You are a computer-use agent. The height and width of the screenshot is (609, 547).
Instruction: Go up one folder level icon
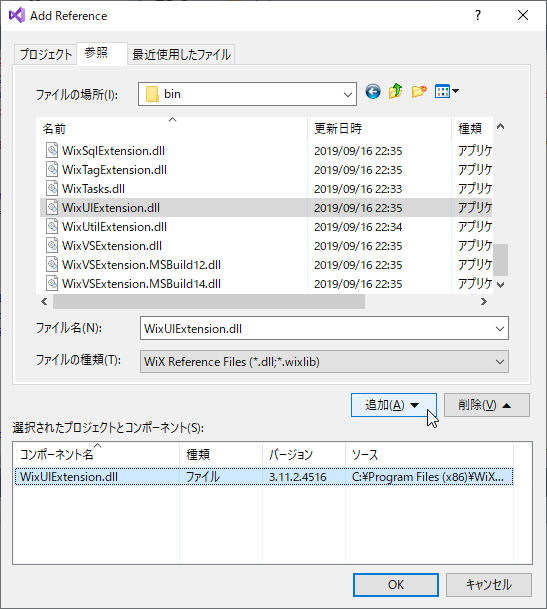[395, 92]
